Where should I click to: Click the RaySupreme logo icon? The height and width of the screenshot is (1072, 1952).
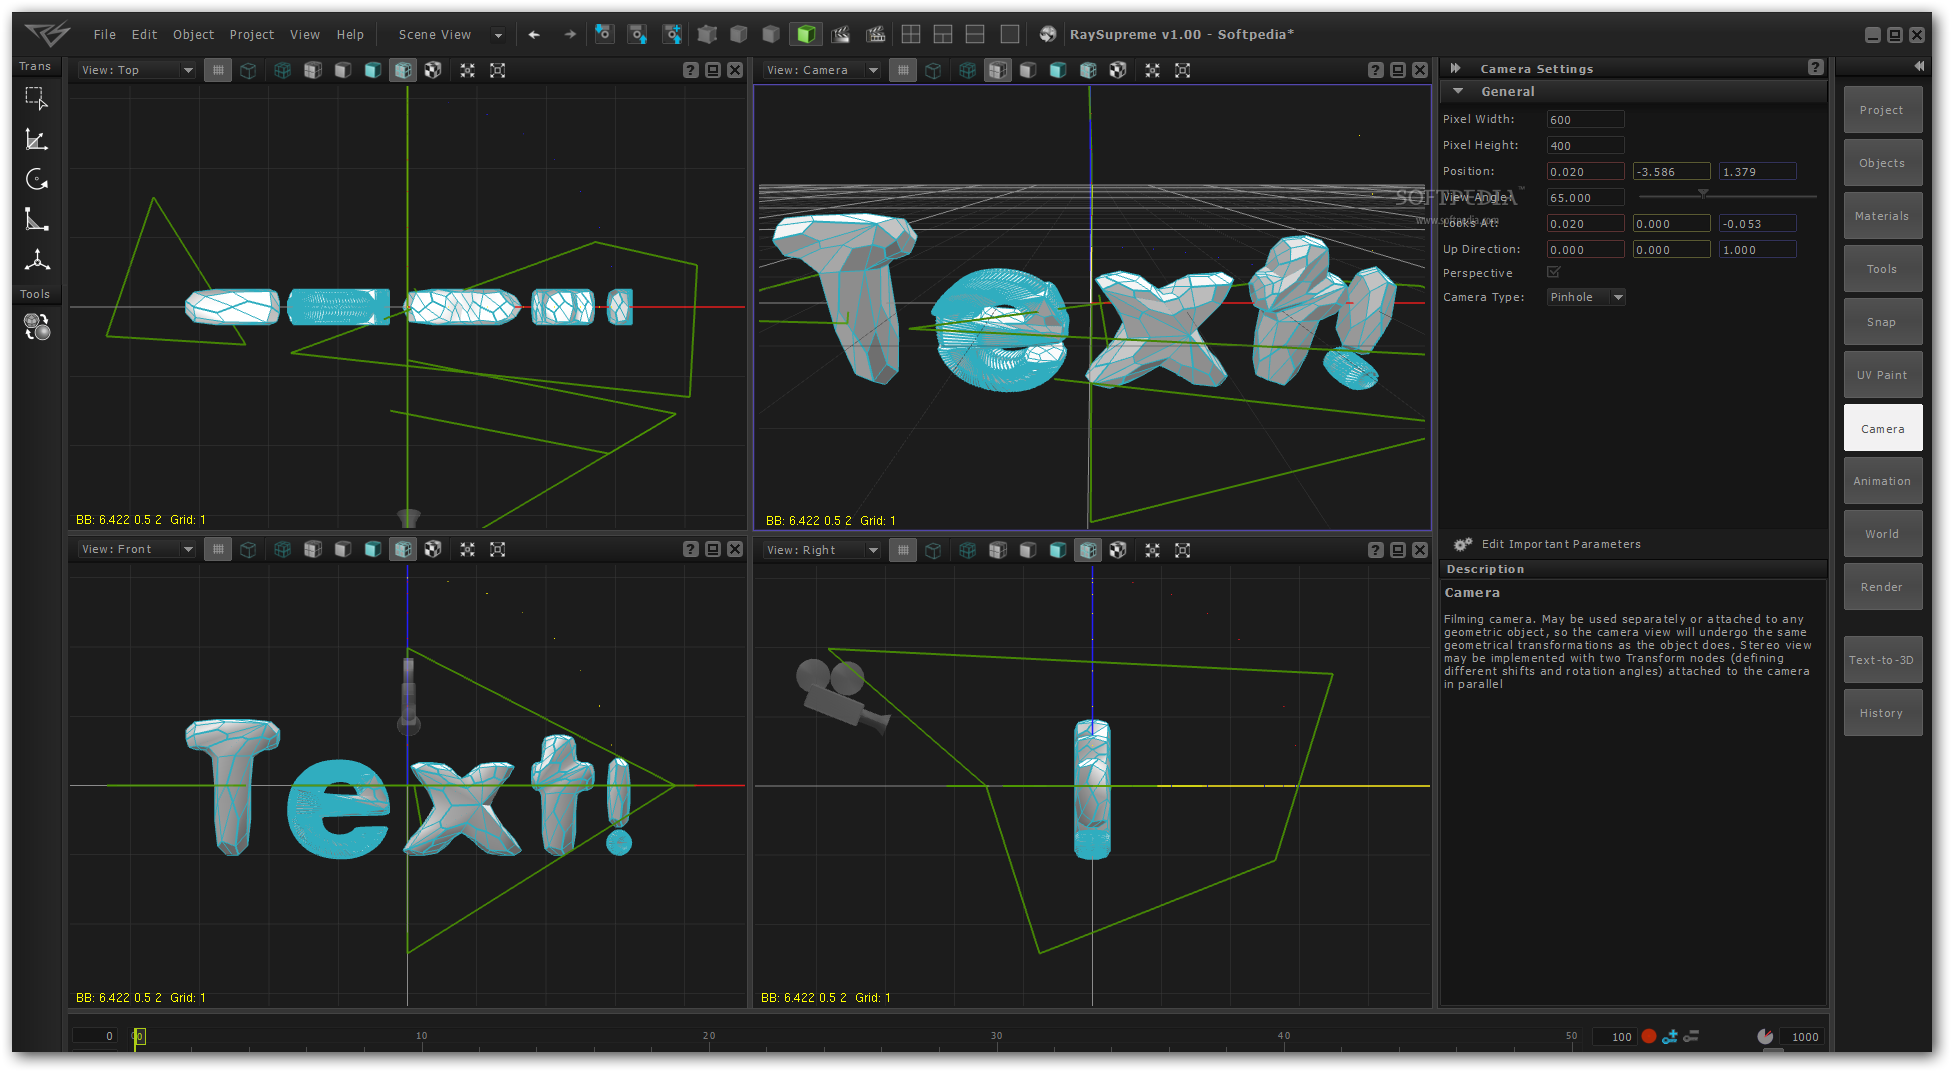(x=47, y=35)
